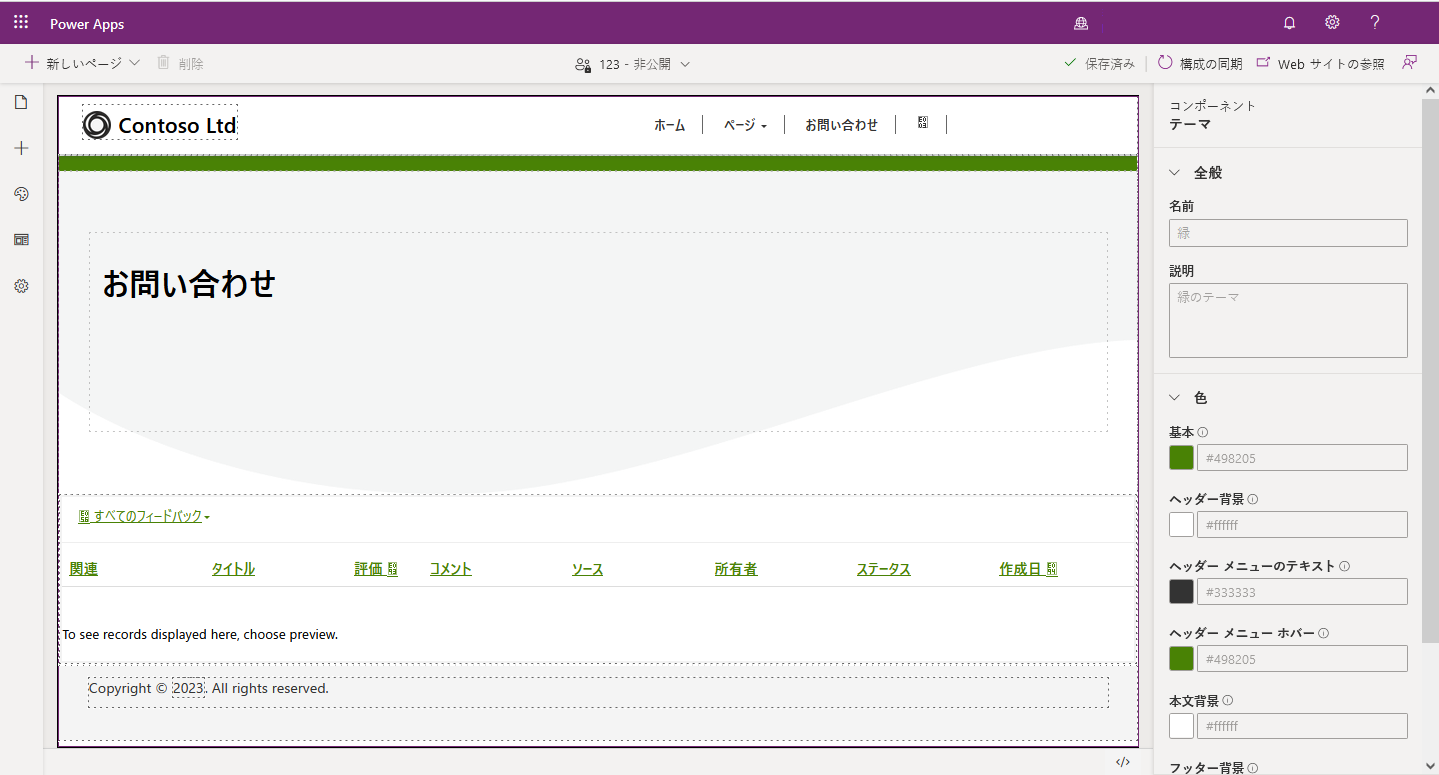Click 本文背景 white color swatch
This screenshot has width=1439, height=775.
click(x=1181, y=726)
